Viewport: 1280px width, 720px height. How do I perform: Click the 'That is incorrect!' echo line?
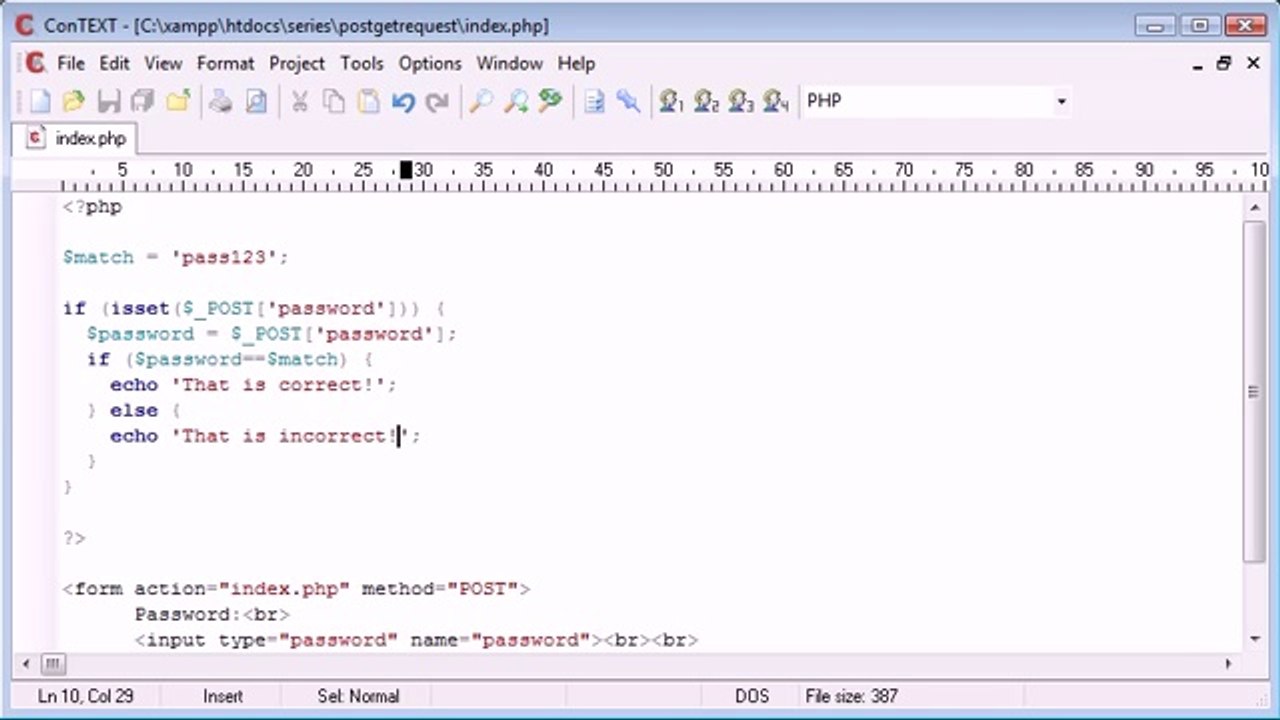click(x=265, y=436)
